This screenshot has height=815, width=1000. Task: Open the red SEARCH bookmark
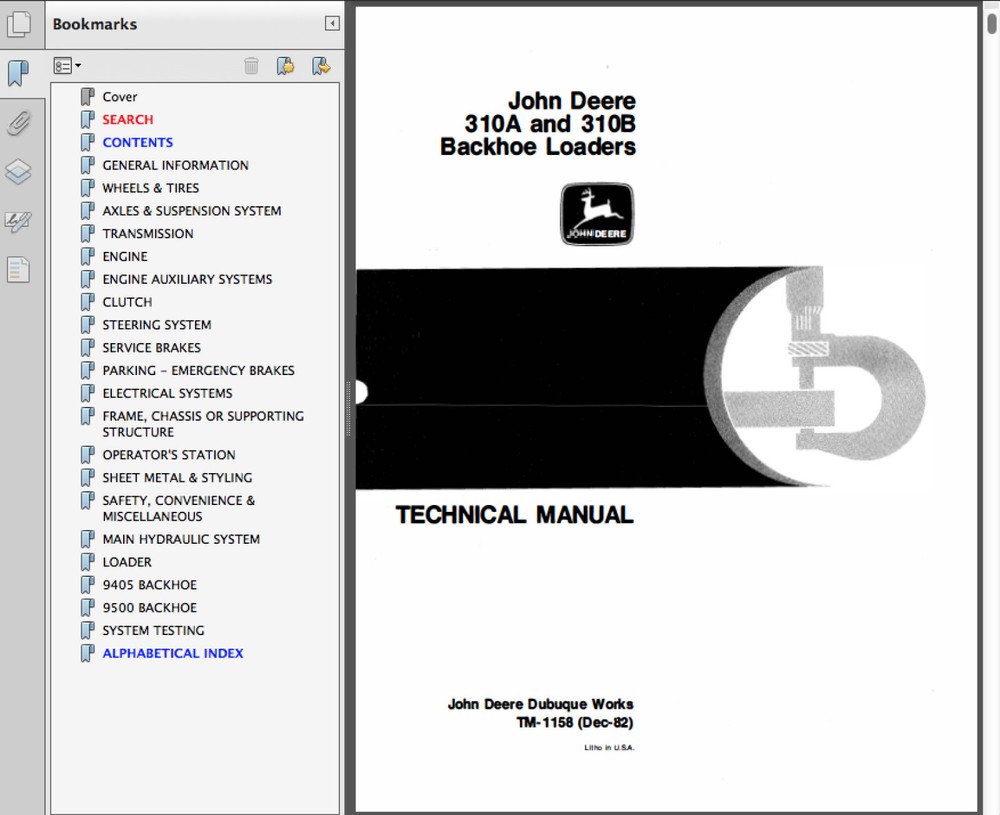pyautogui.click(x=128, y=120)
